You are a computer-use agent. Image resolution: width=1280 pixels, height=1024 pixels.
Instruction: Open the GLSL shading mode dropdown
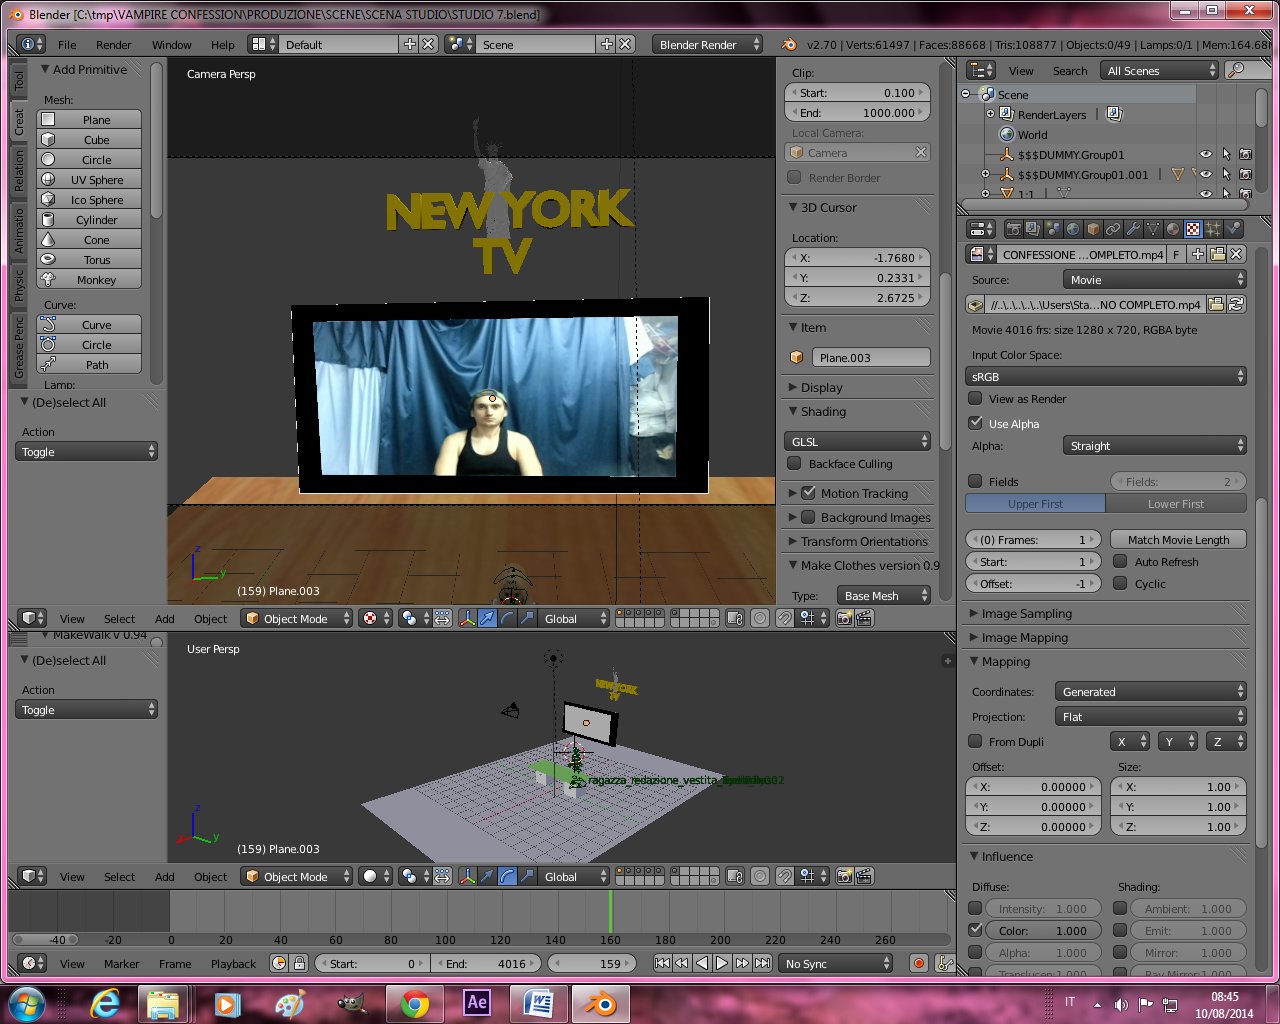pyautogui.click(x=858, y=441)
